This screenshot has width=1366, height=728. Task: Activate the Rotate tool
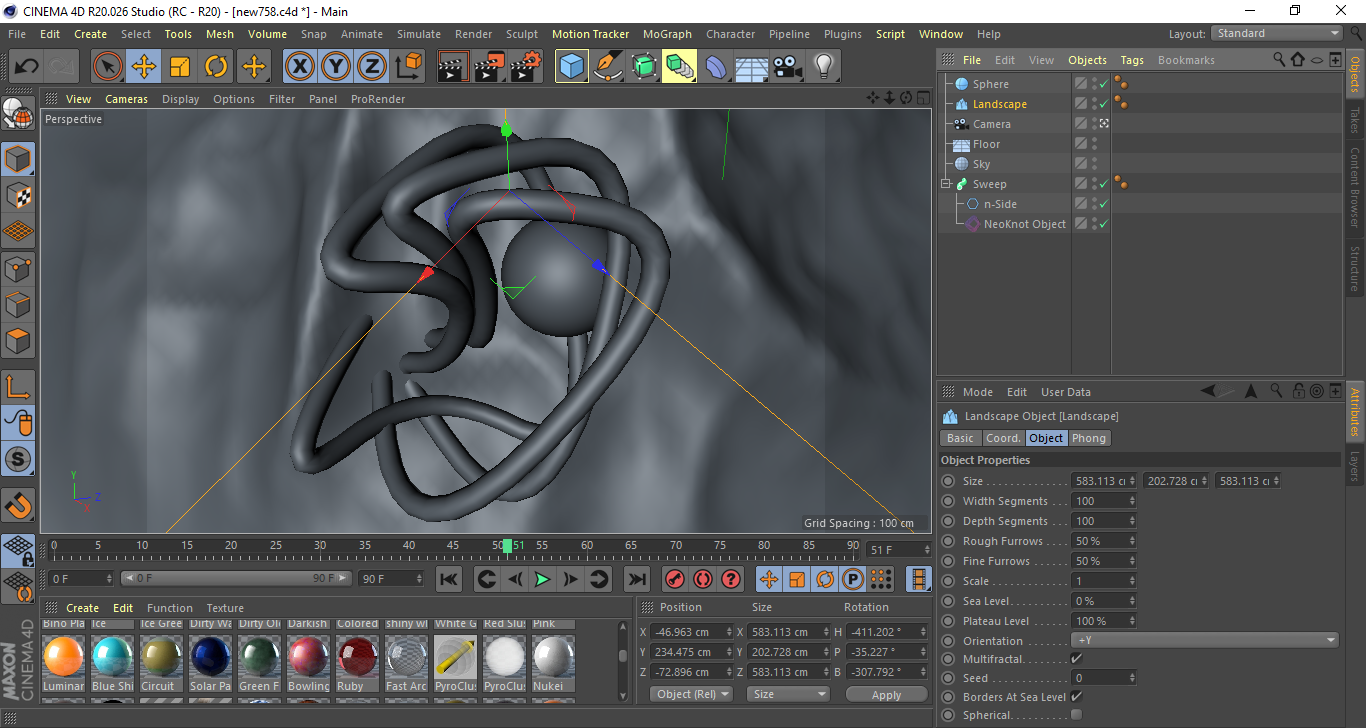pyautogui.click(x=216, y=67)
